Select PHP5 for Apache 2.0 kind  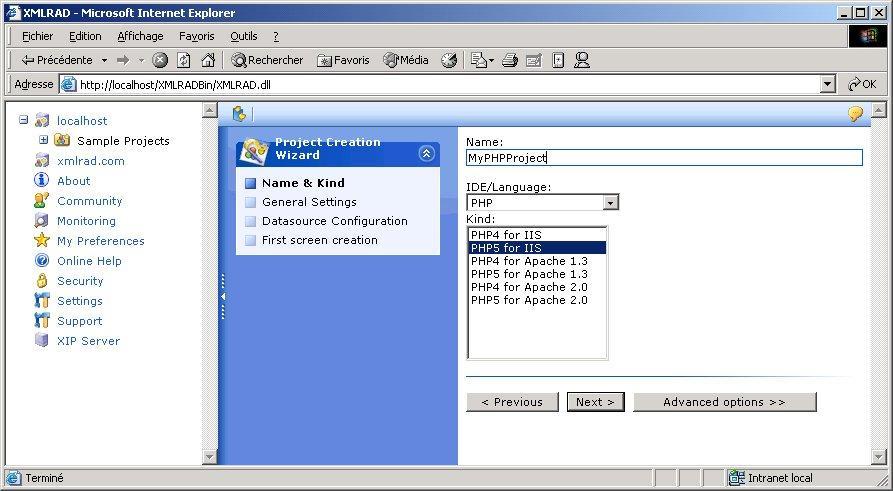tap(529, 300)
